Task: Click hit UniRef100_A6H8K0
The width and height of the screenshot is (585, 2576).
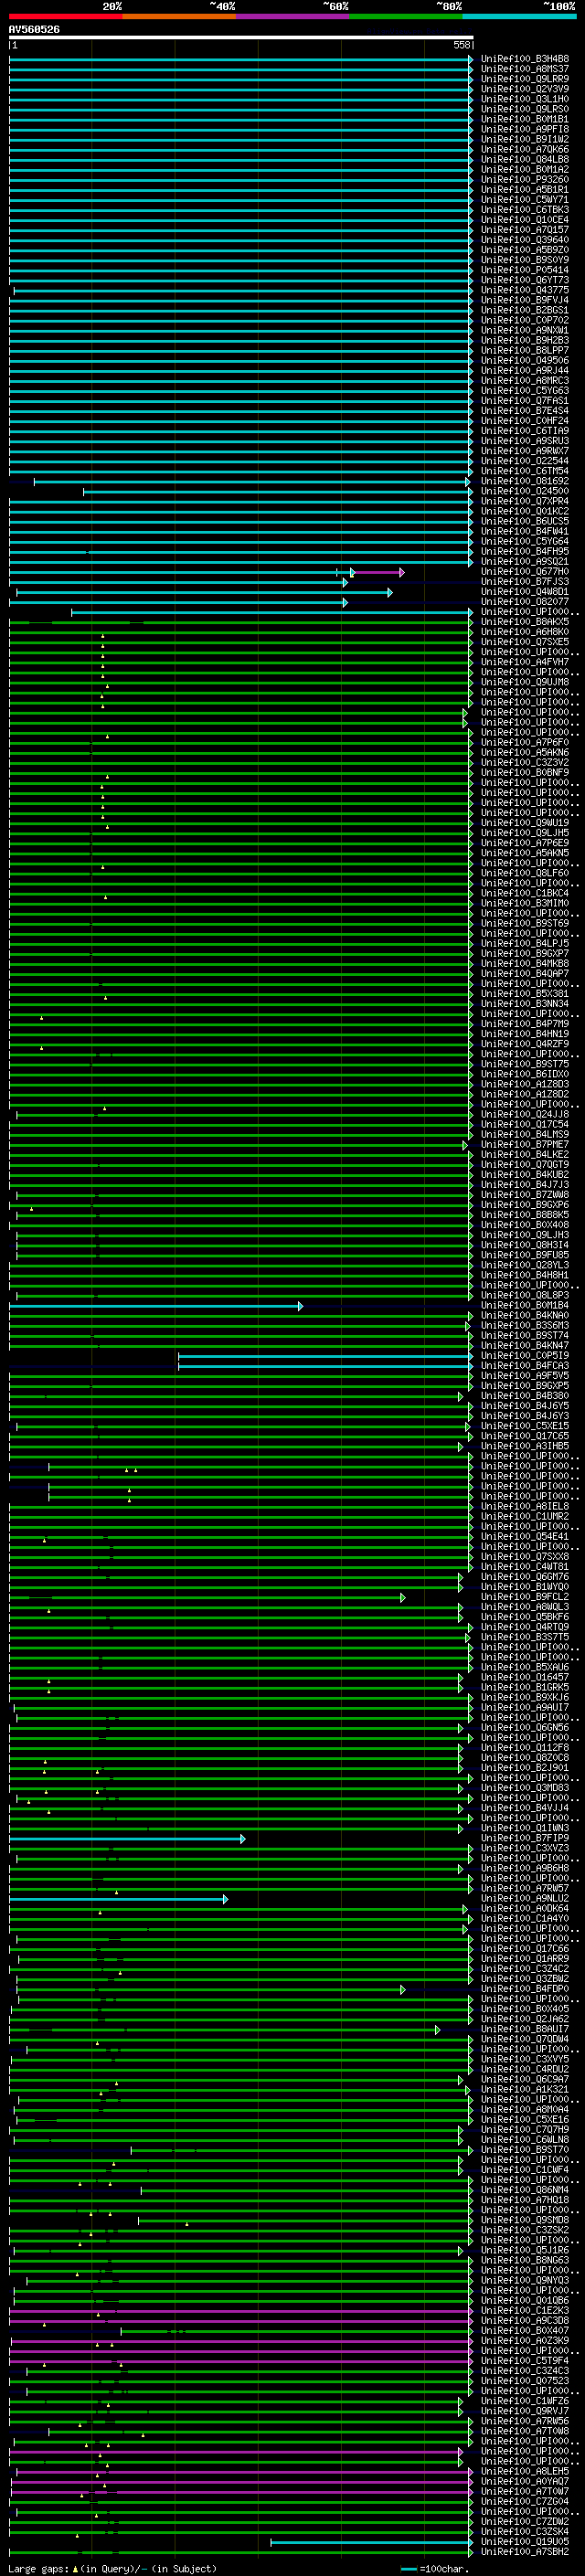Action: point(524,632)
